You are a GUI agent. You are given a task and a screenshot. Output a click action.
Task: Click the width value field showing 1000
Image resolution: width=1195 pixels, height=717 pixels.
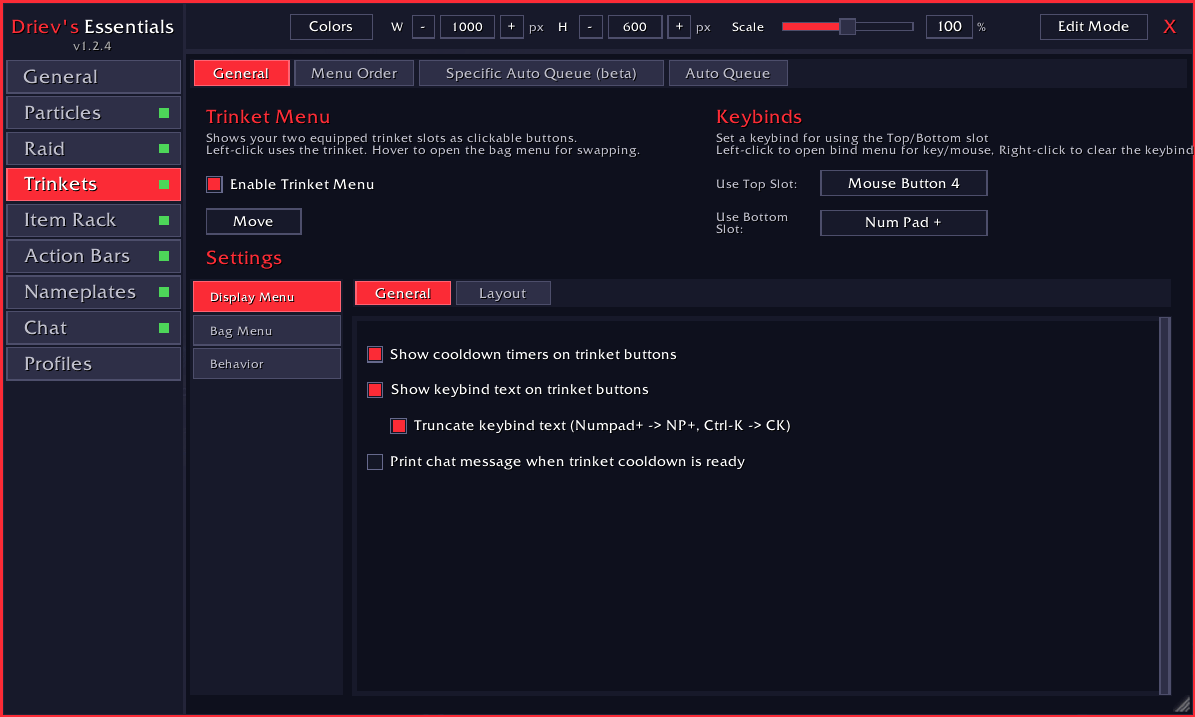point(467,27)
